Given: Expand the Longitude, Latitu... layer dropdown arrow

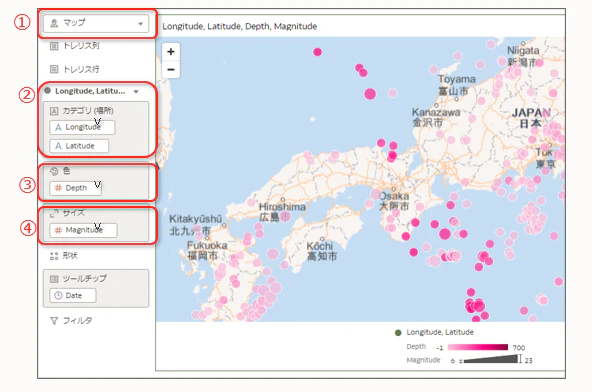Looking at the screenshot, I should click(136, 91).
